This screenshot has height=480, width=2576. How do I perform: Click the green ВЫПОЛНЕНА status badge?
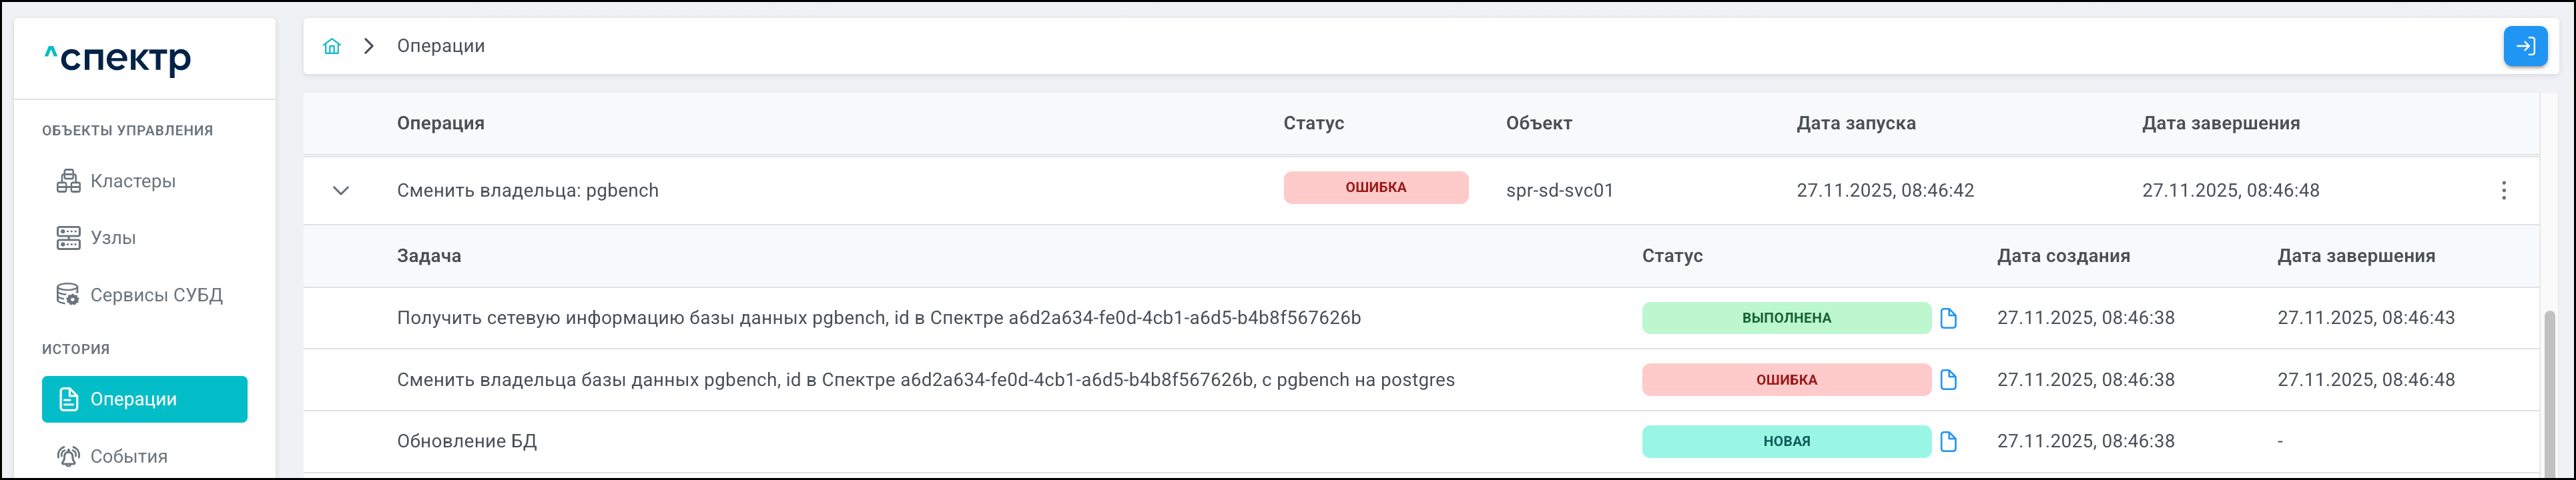pyautogui.click(x=1785, y=318)
